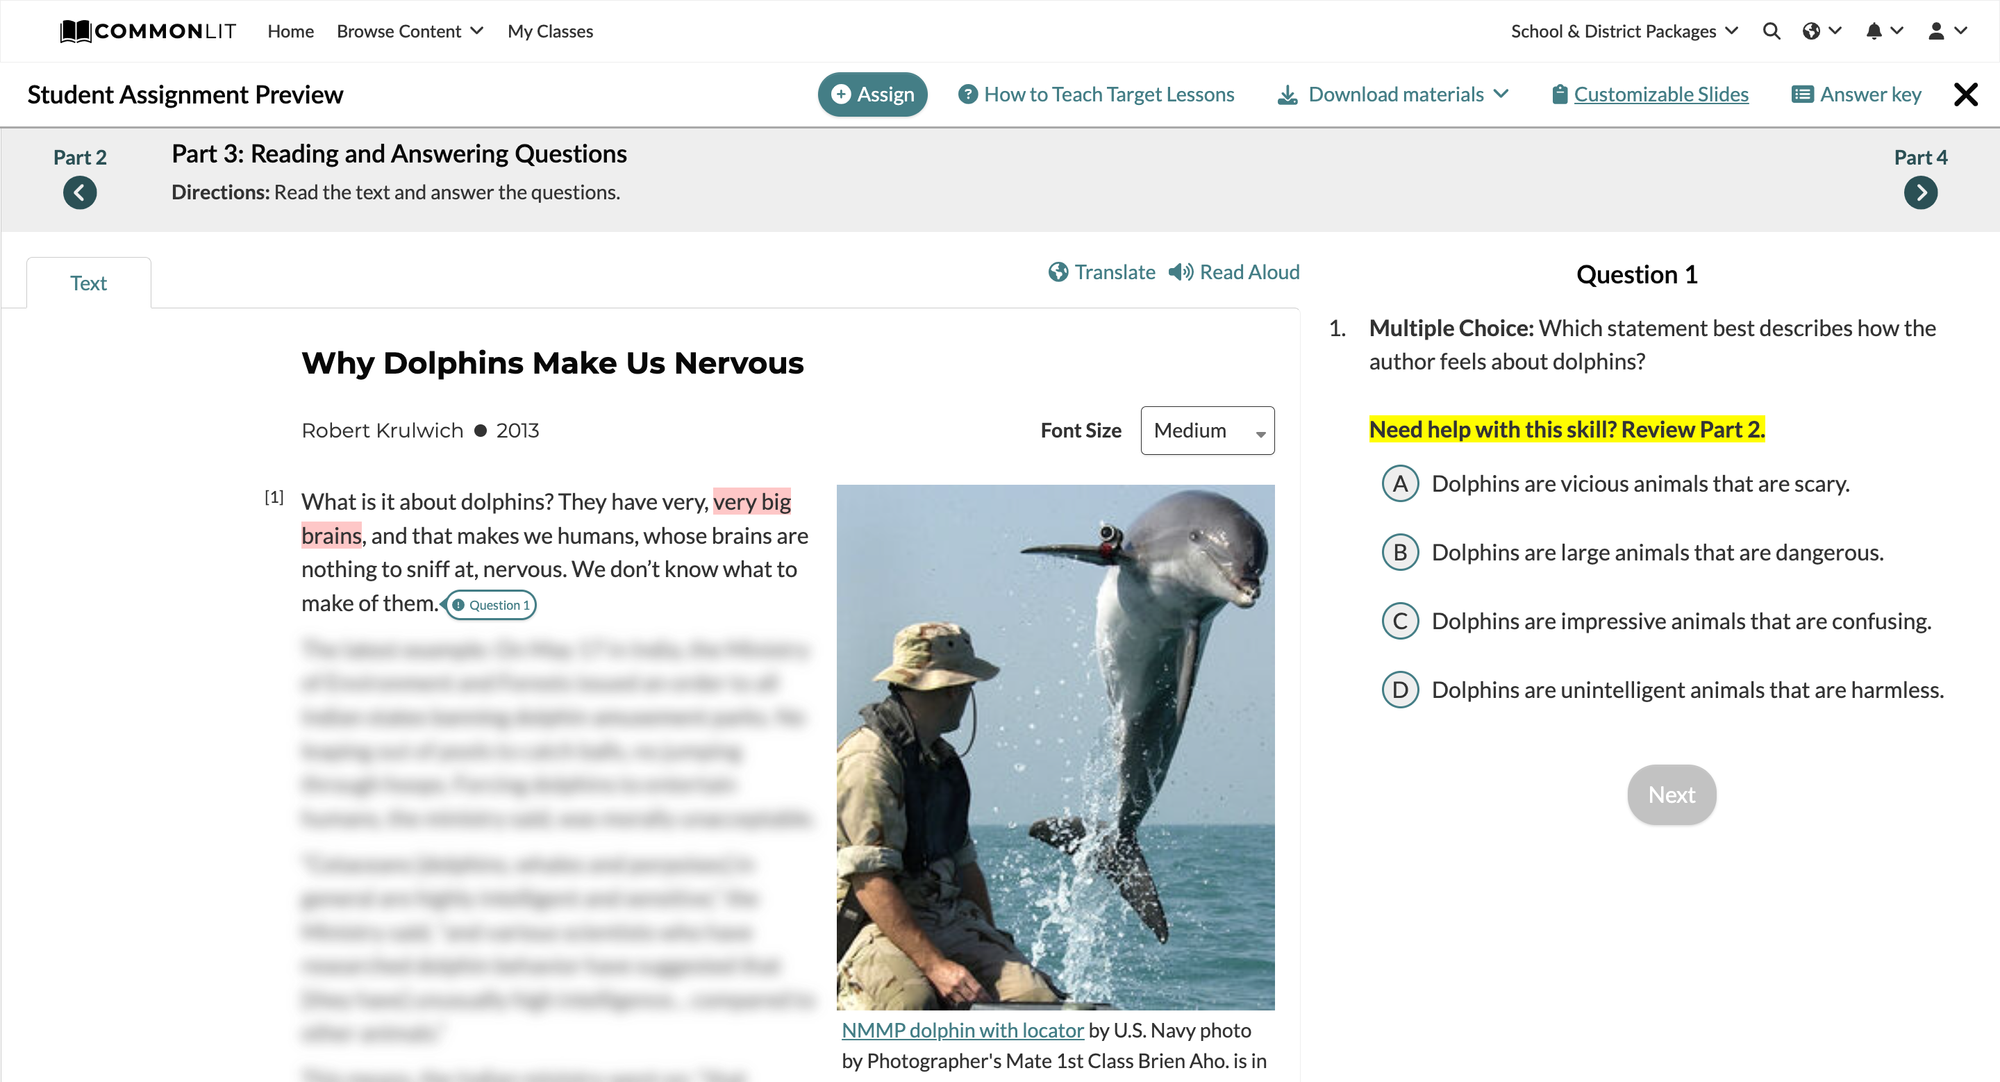This screenshot has width=2000, height=1082.
Task: Go forward to Part 4 arrow
Action: pyautogui.click(x=1920, y=192)
